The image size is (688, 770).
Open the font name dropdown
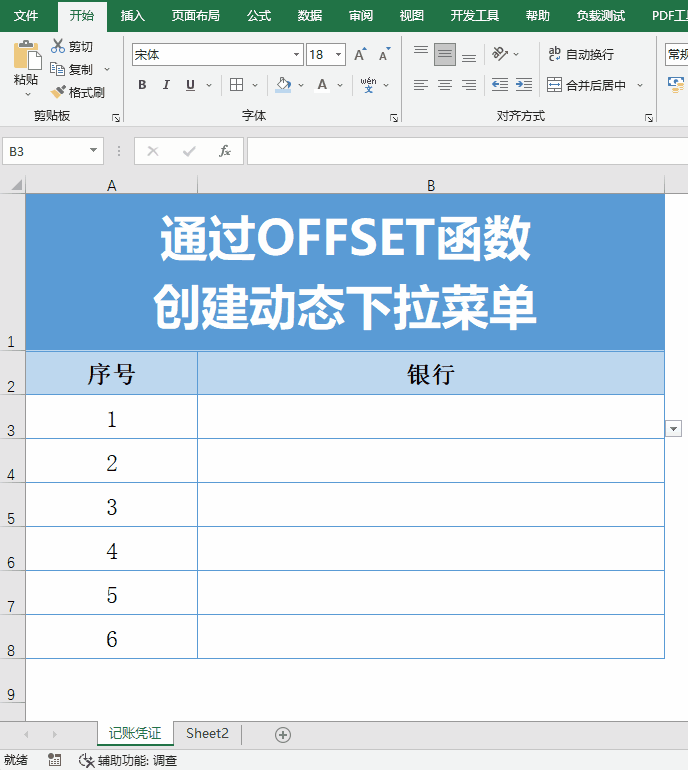[296, 55]
